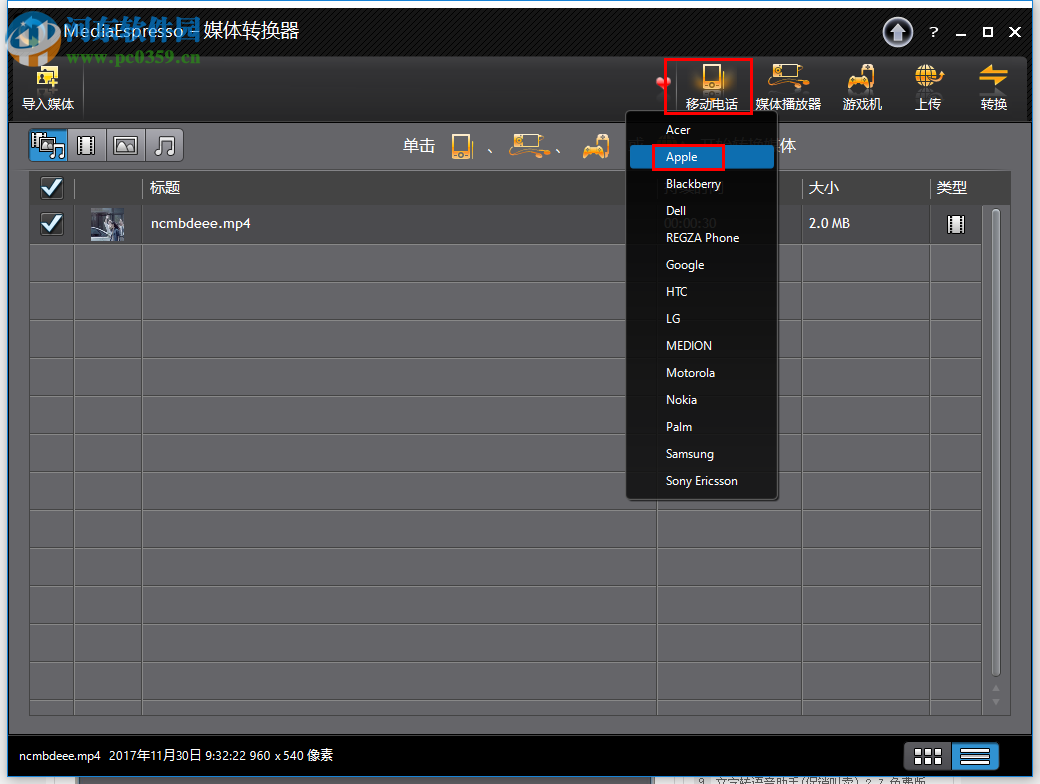Choose Samsung from the brand list
1040x784 pixels.
pos(702,454)
